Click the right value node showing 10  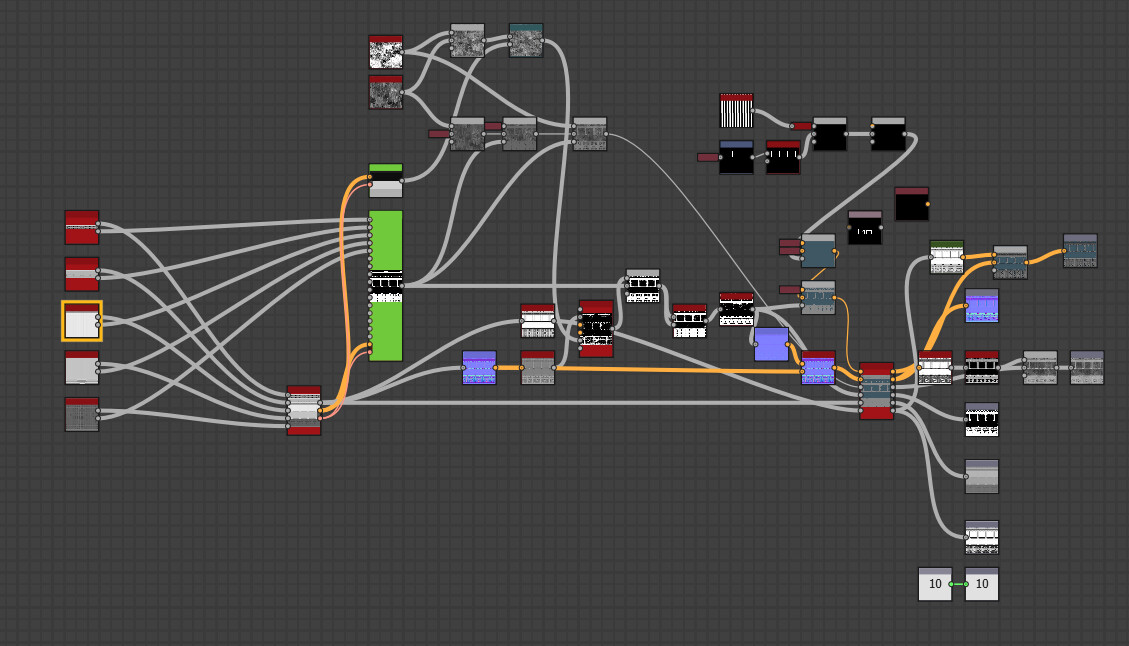point(981,584)
